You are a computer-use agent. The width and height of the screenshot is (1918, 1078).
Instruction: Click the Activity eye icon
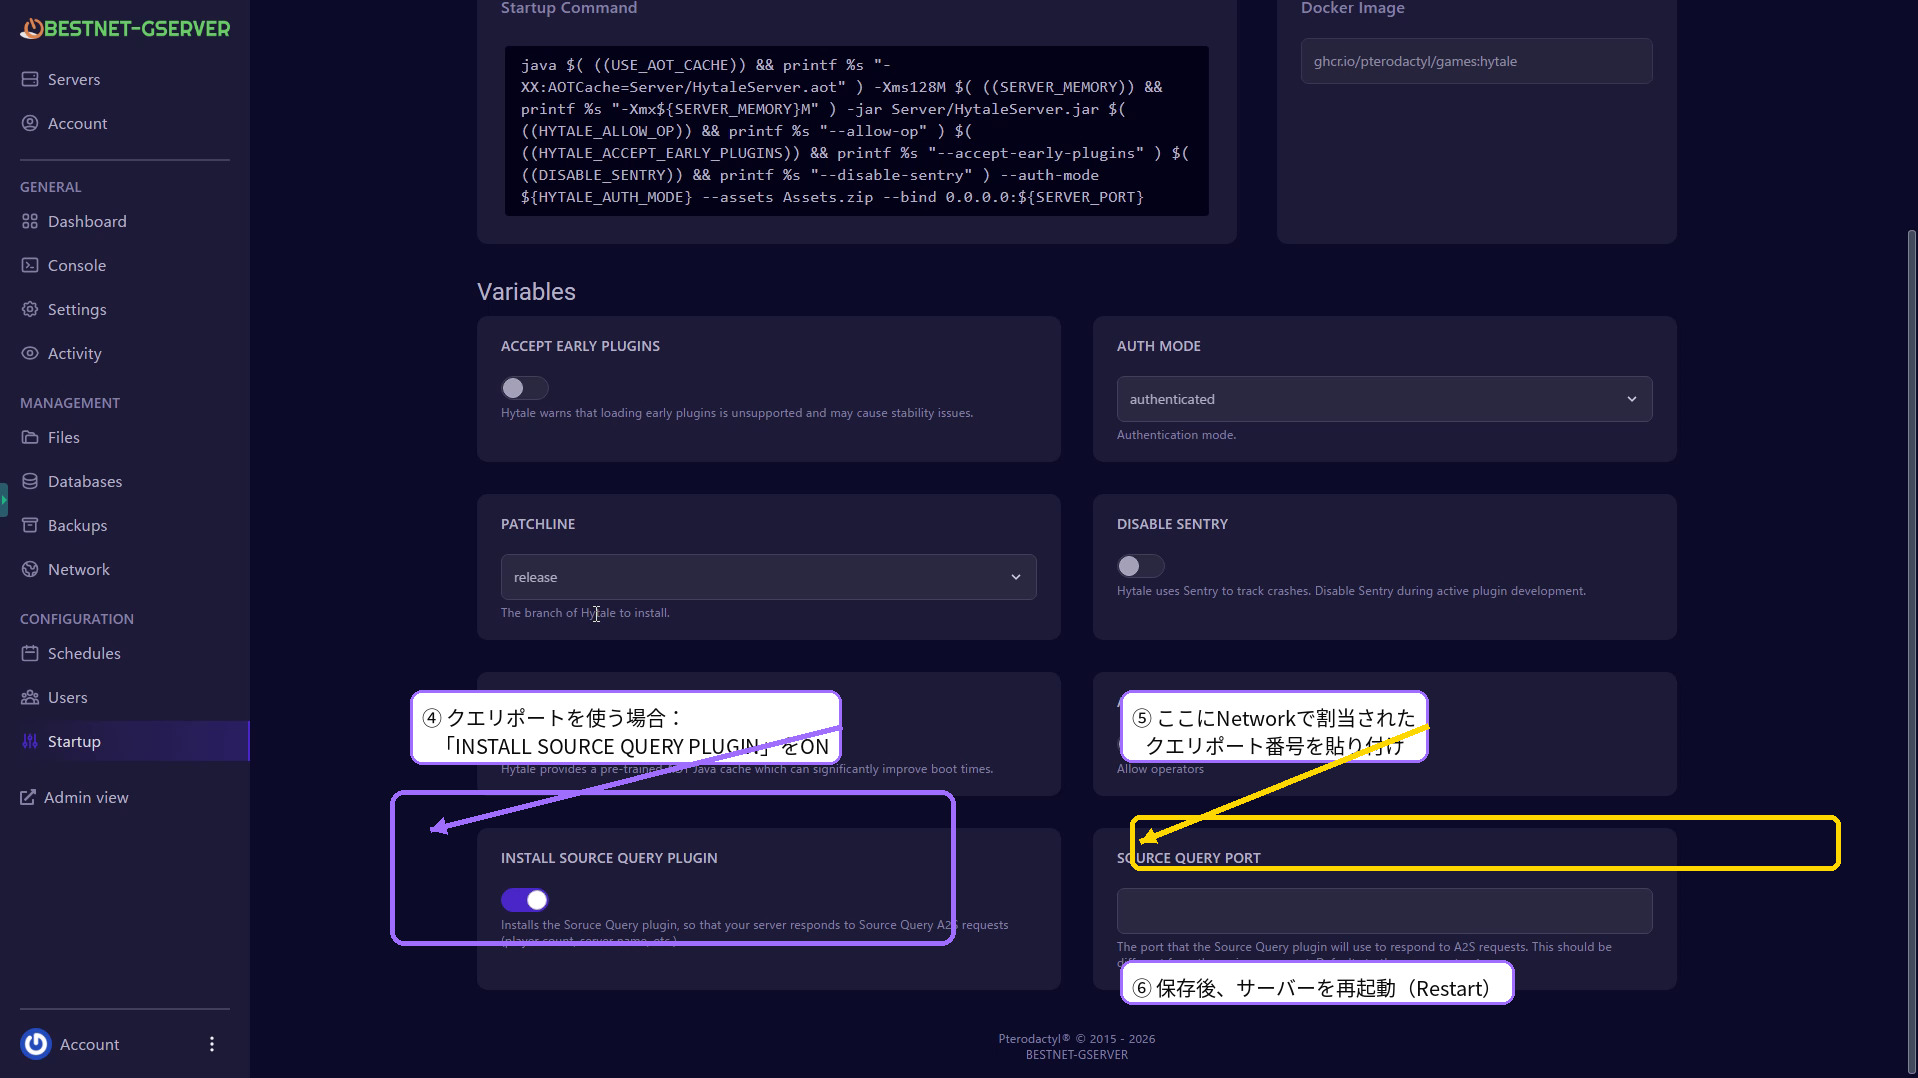pos(30,353)
